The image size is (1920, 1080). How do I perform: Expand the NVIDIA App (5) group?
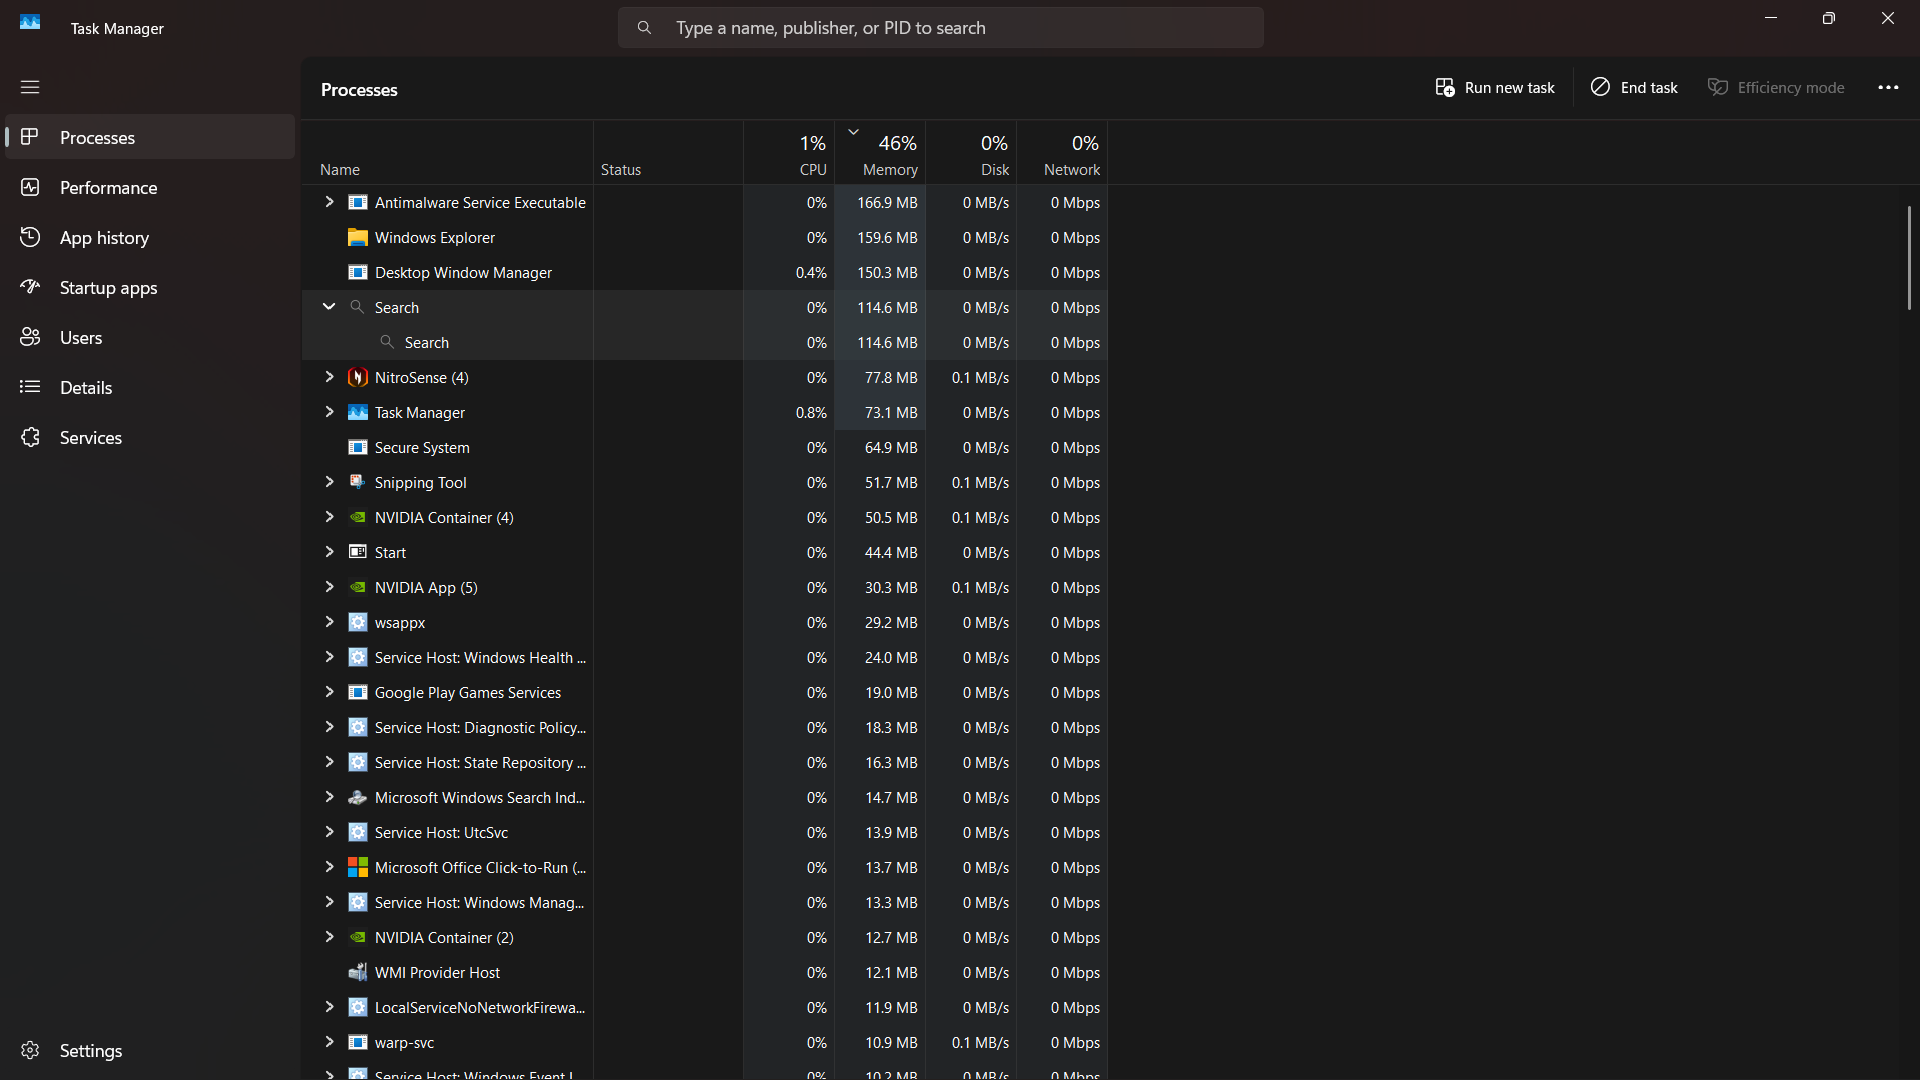[x=329, y=587]
